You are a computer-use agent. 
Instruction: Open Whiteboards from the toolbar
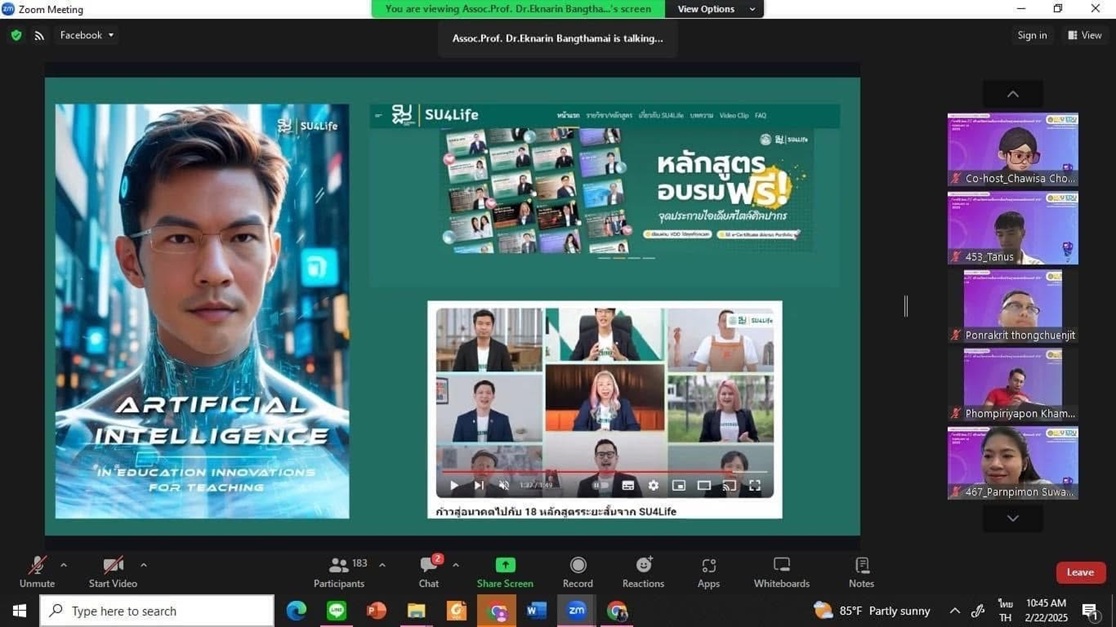coord(781,572)
